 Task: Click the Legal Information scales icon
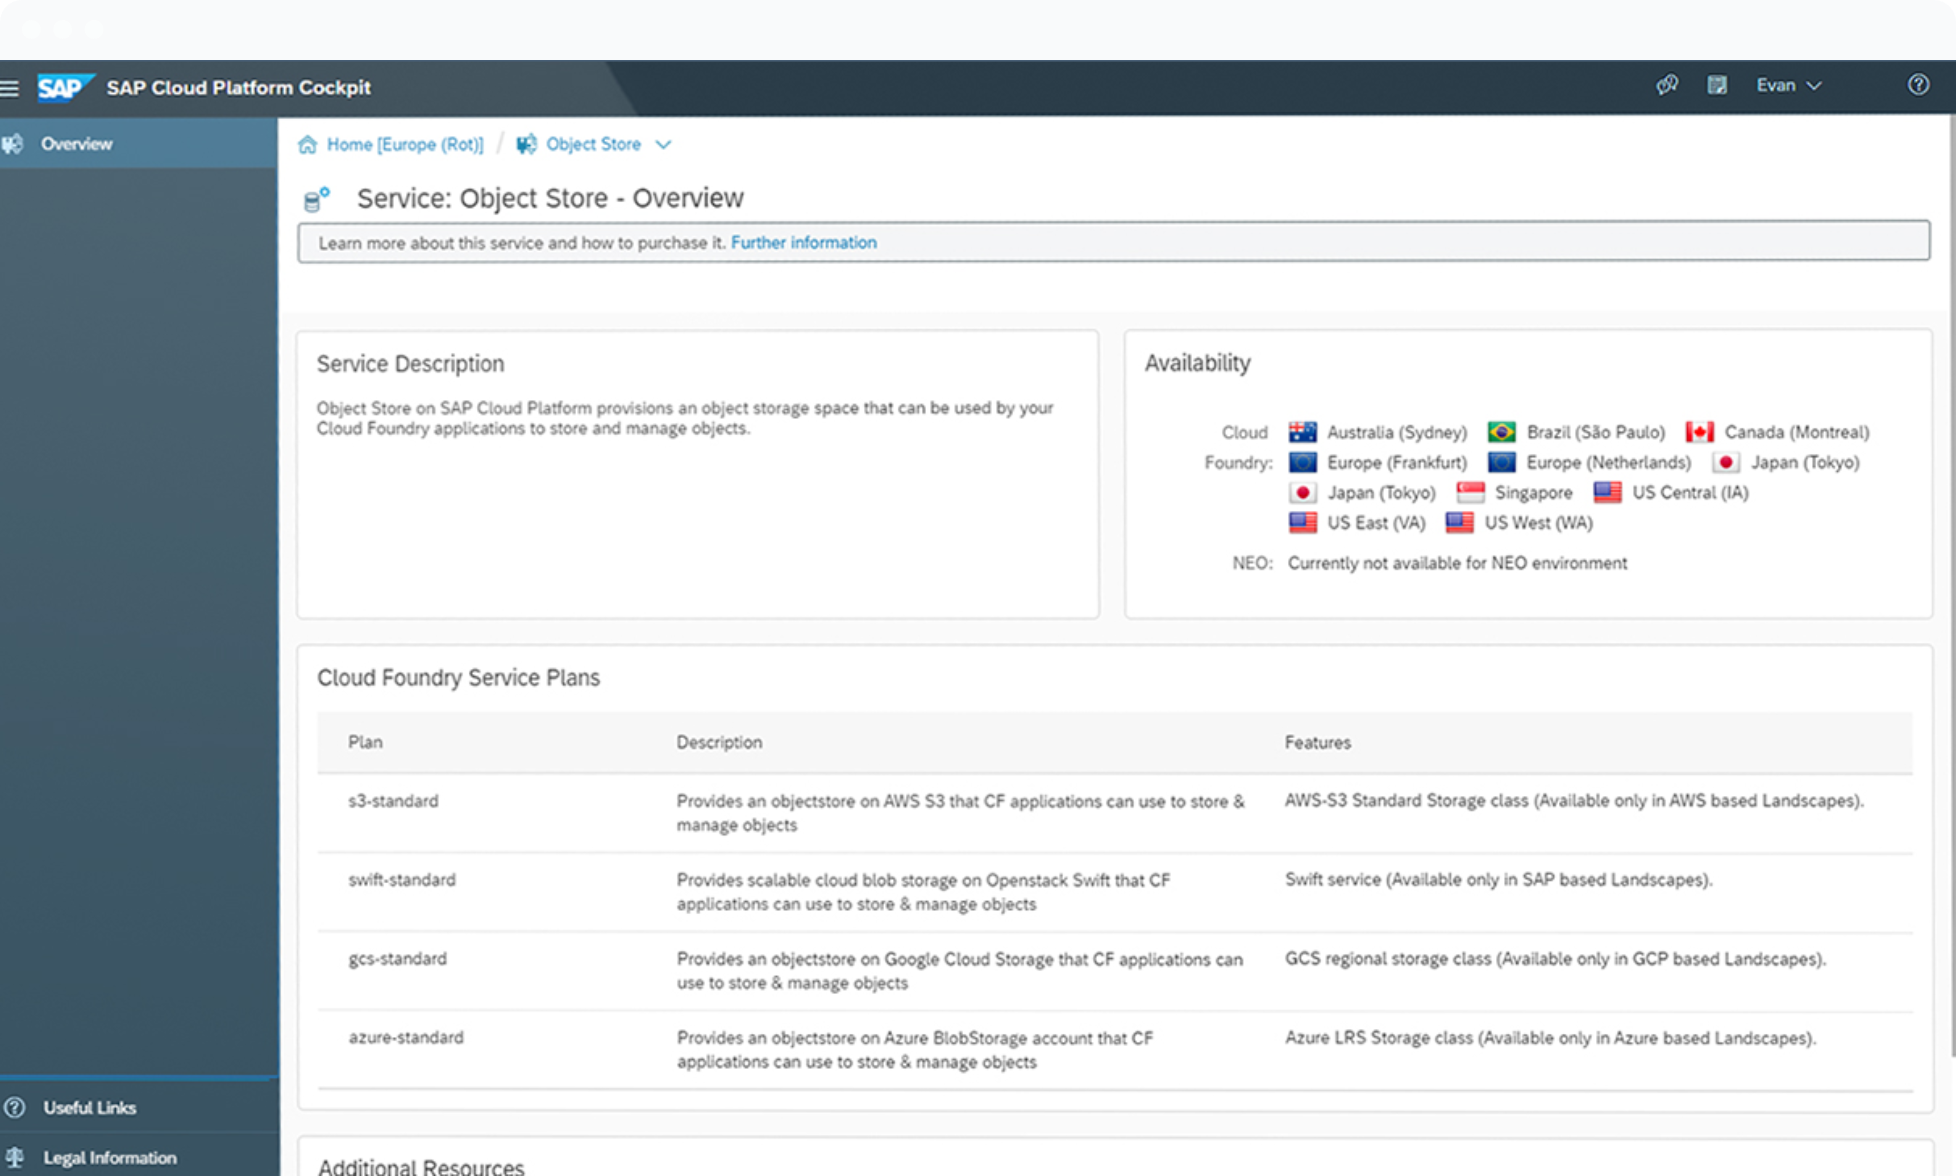[x=16, y=1156]
